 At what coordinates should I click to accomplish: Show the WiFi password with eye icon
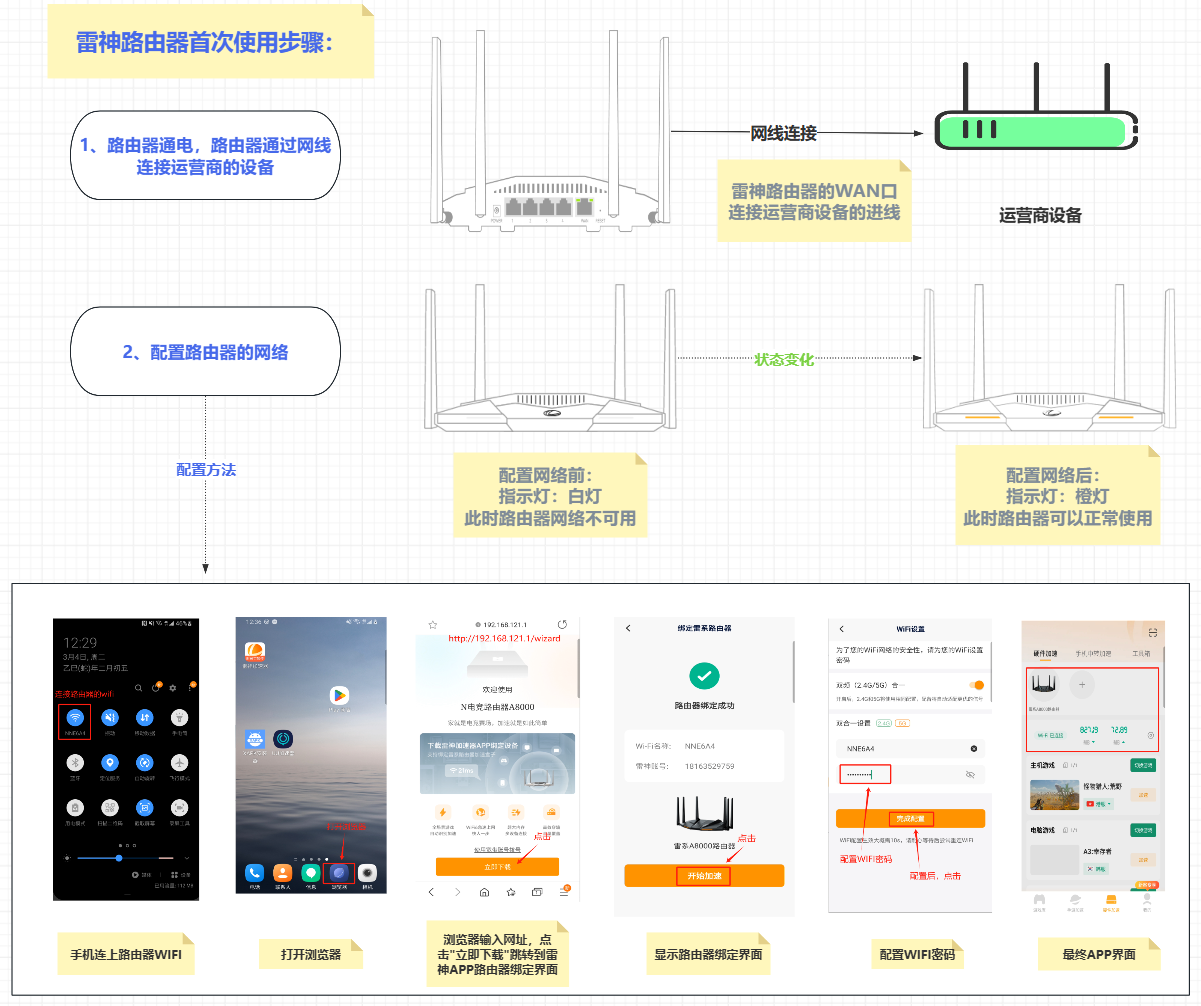coord(970,775)
